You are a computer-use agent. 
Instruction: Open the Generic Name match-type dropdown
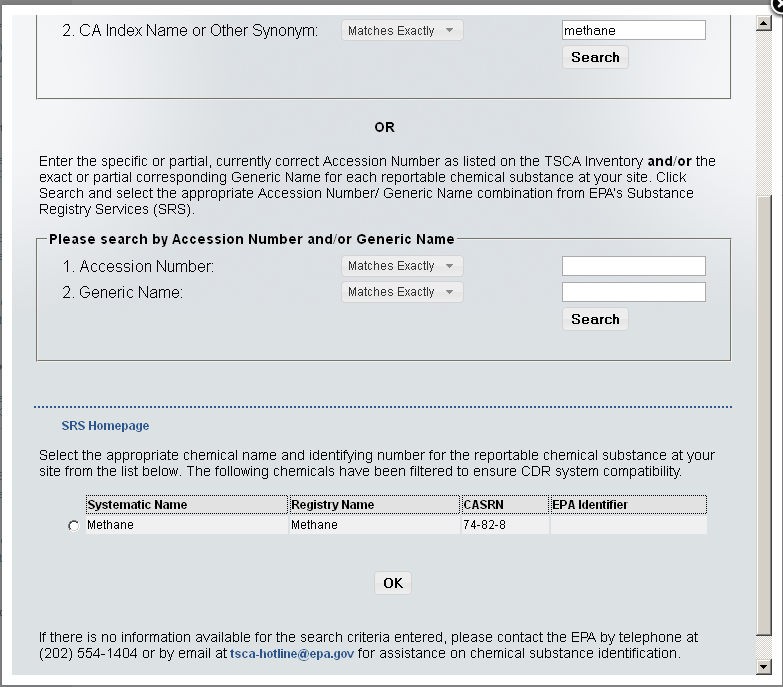[x=401, y=292]
